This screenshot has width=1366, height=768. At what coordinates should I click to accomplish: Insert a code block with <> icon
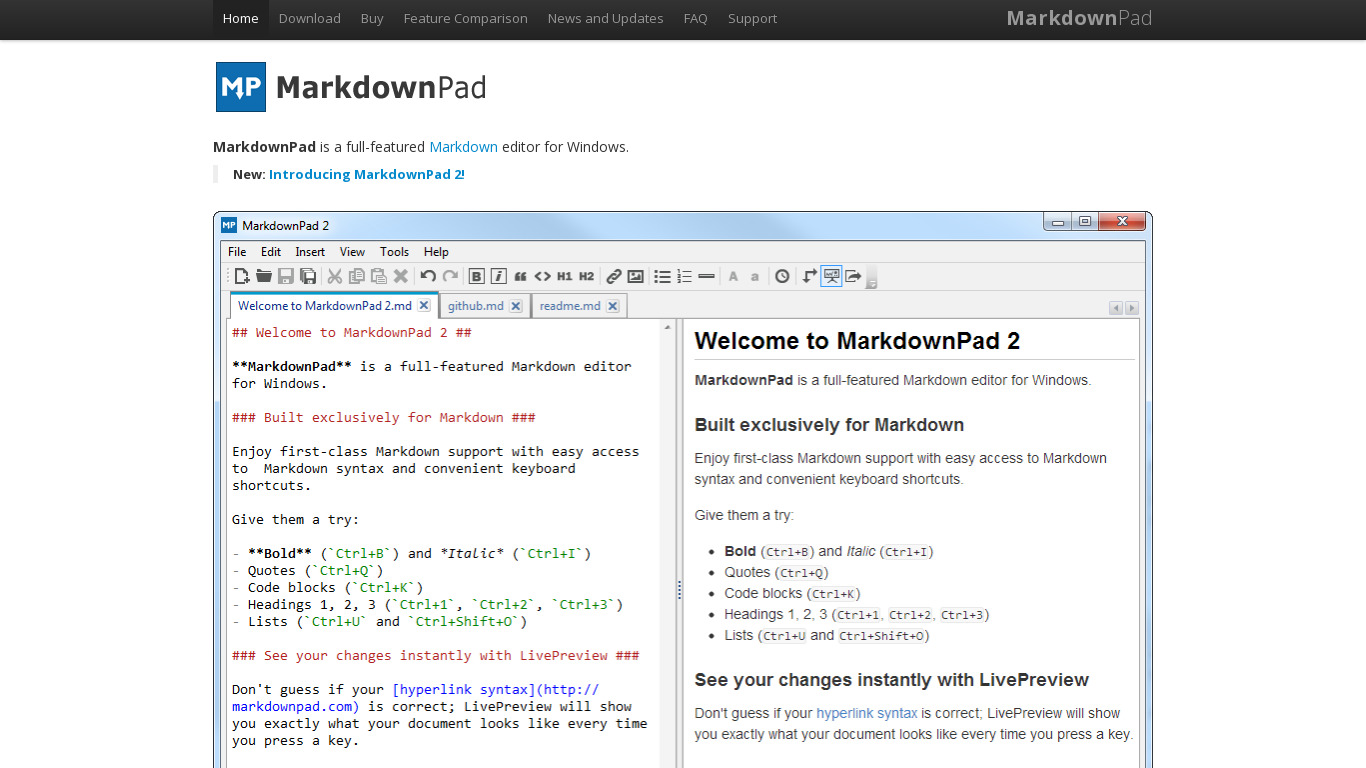click(x=542, y=276)
